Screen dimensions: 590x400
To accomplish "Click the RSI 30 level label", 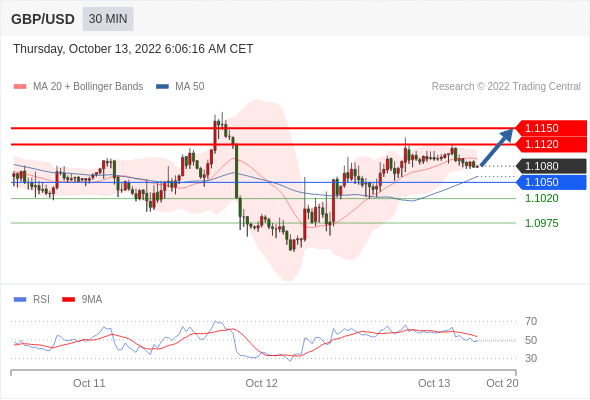I will pos(531,358).
